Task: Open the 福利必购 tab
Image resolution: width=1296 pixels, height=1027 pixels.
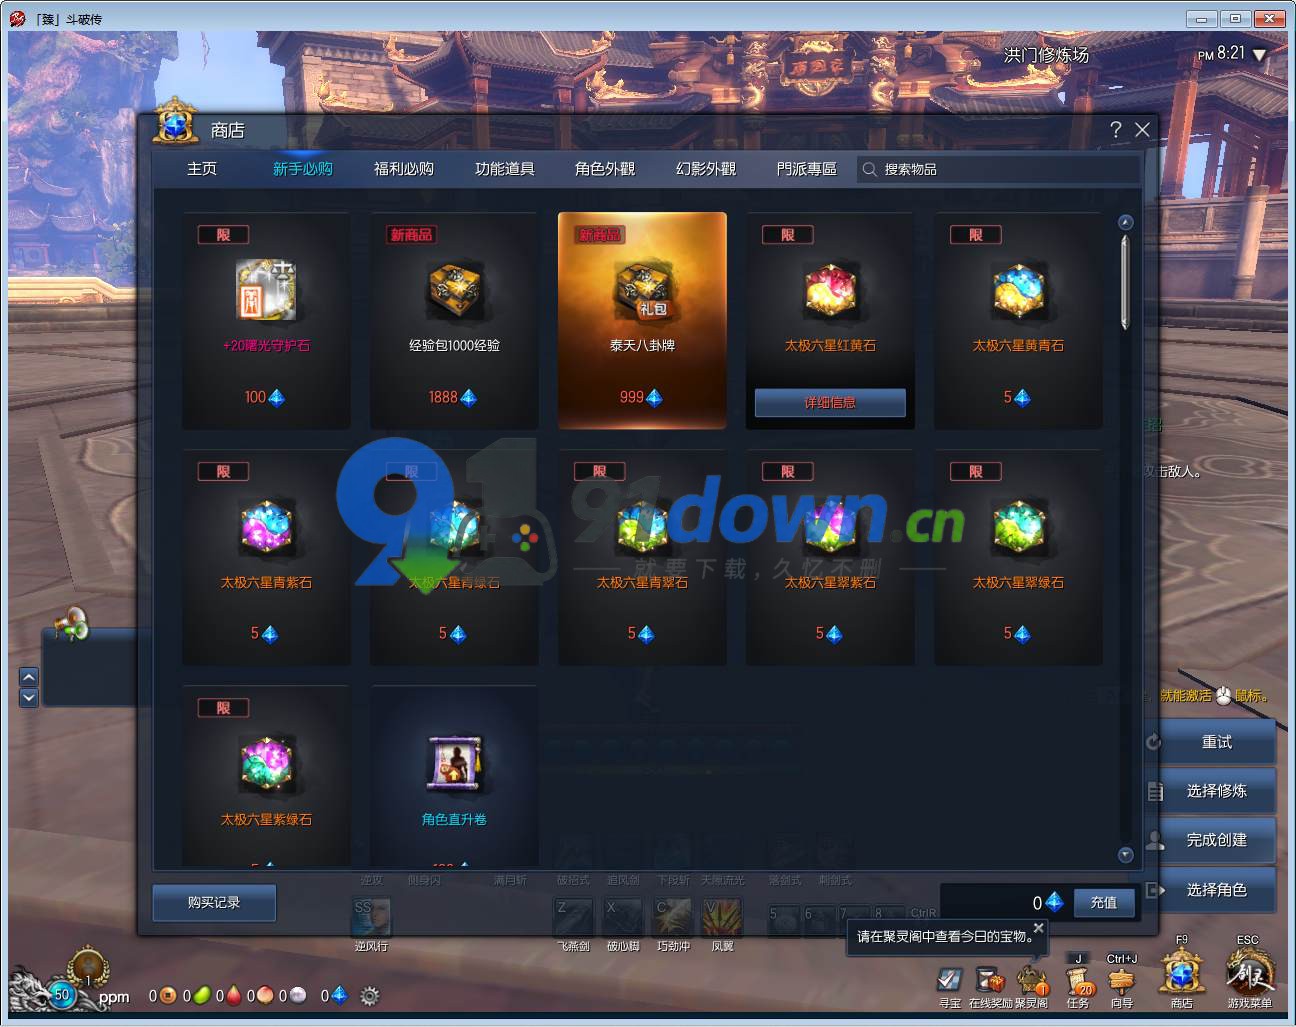Action: click(x=404, y=169)
